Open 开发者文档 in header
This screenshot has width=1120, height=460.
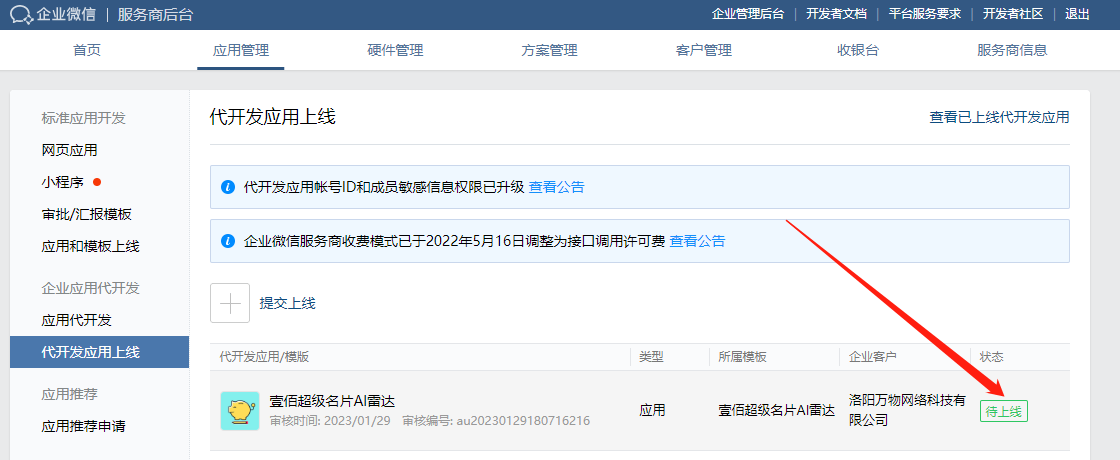(836, 14)
